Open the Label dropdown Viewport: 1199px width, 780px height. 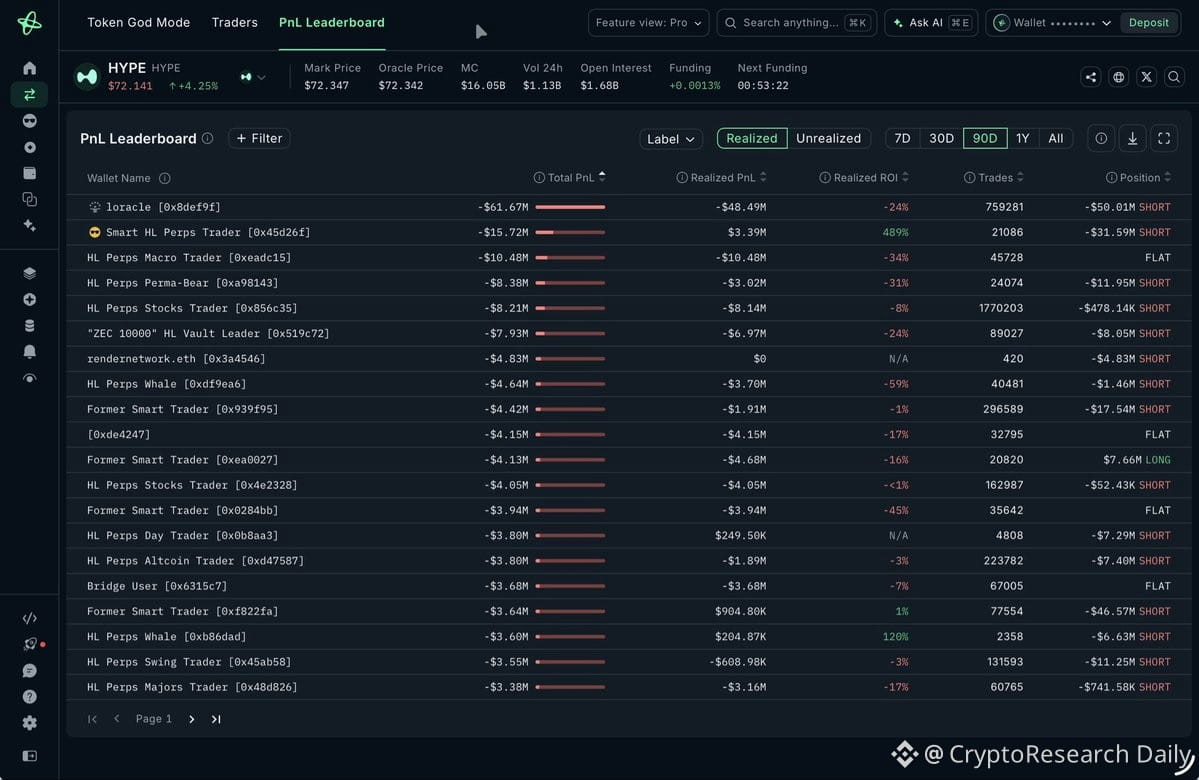[671, 138]
